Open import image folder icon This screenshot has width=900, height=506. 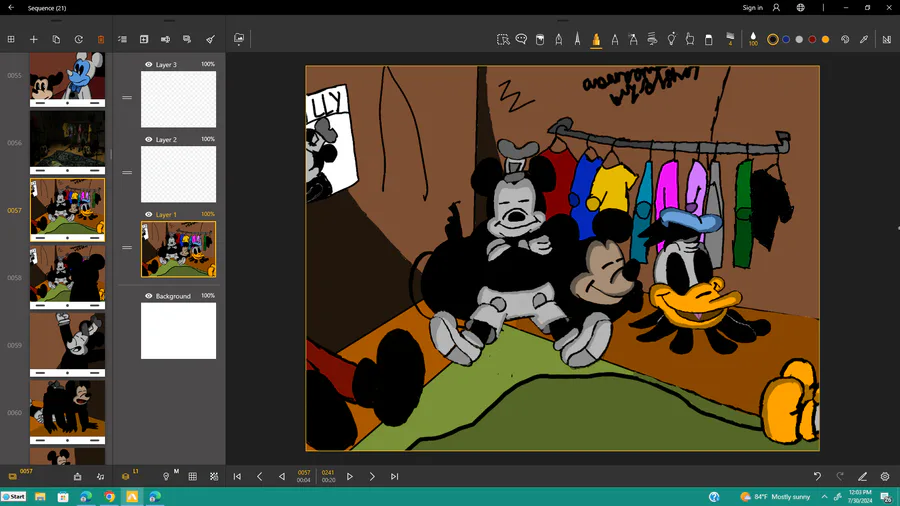(239, 39)
